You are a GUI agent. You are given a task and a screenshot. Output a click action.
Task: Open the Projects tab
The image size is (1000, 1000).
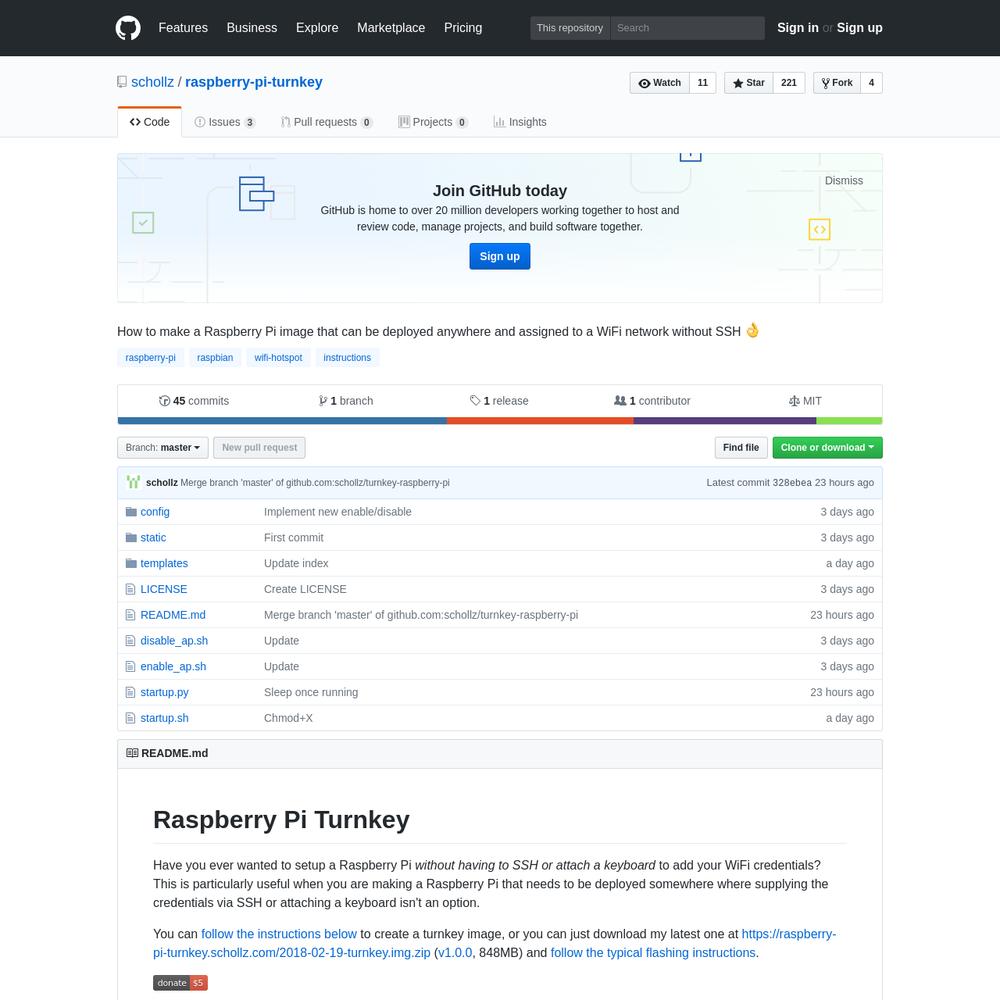coord(433,122)
